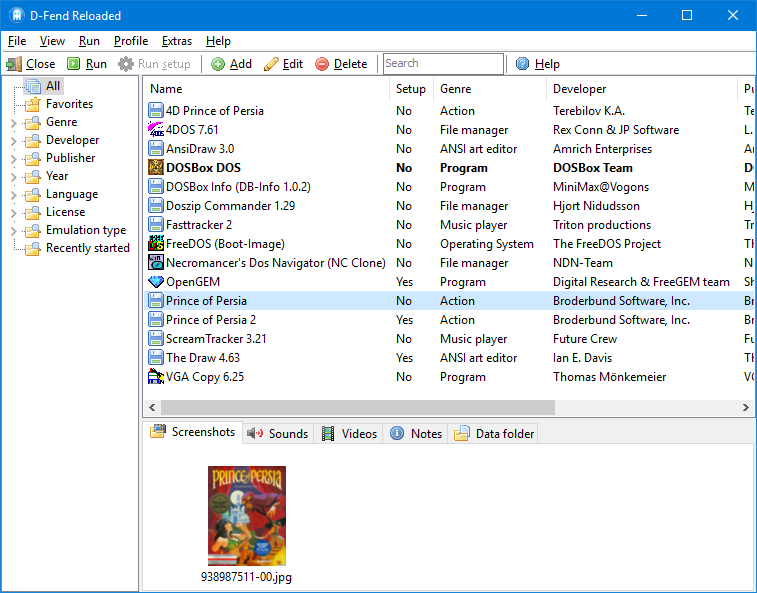Select the OpenGEM diamond icon
This screenshot has height=593, width=757.
click(156, 282)
